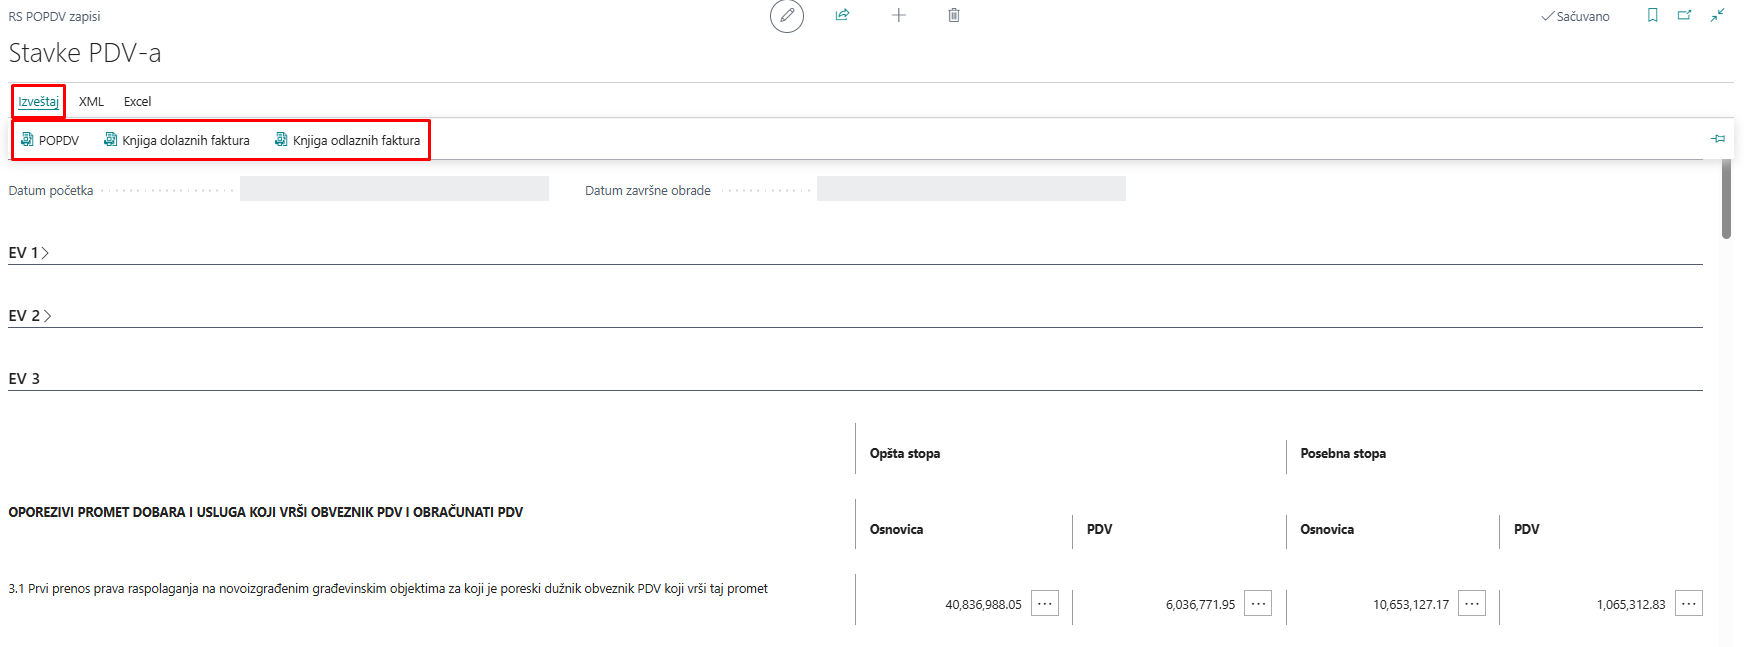The width and height of the screenshot is (1744, 647).
Task: Expand the EV 1 section
Action: pos(29,253)
